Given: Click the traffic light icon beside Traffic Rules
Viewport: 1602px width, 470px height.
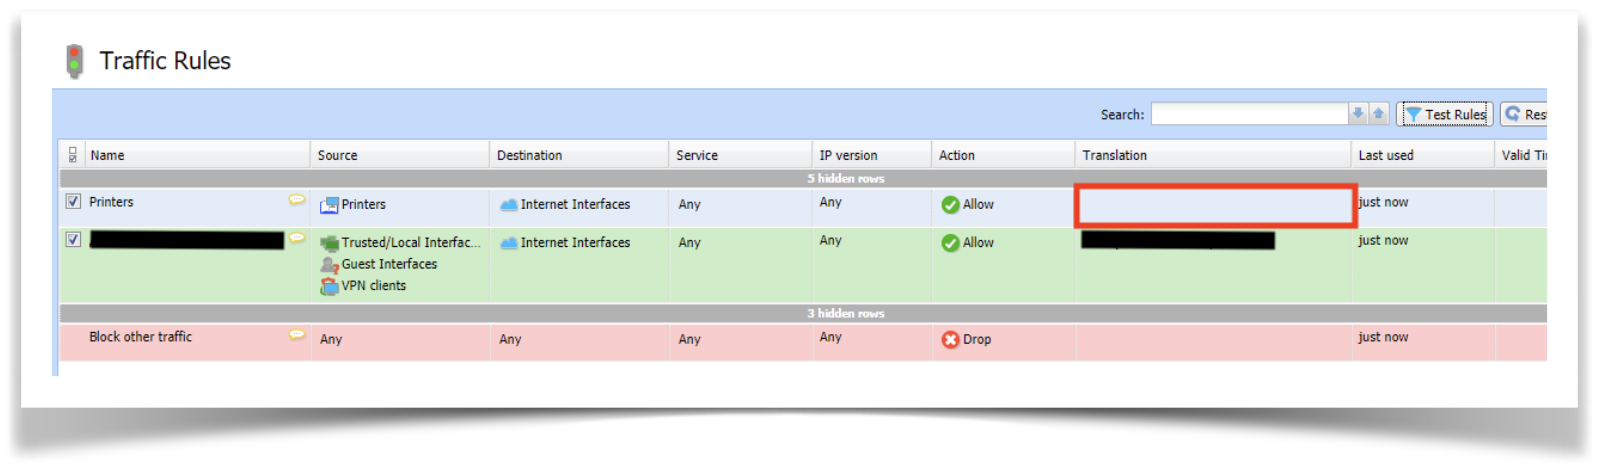Looking at the screenshot, I should [74, 61].
